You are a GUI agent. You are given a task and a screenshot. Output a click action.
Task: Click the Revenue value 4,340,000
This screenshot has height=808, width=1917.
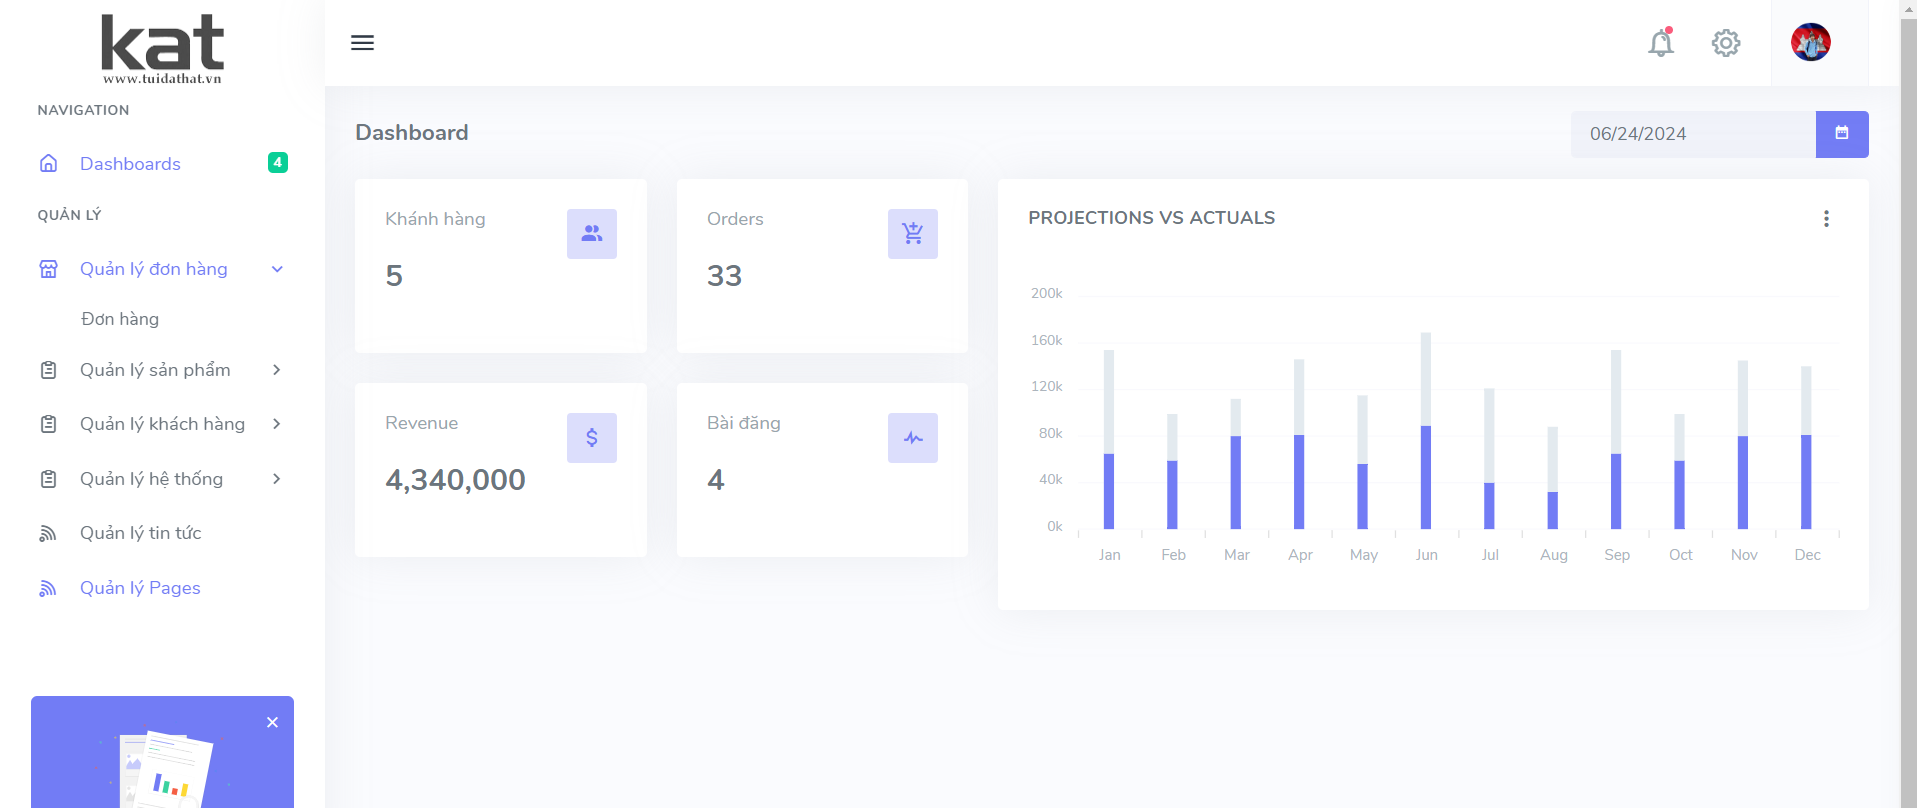point(455,480)
